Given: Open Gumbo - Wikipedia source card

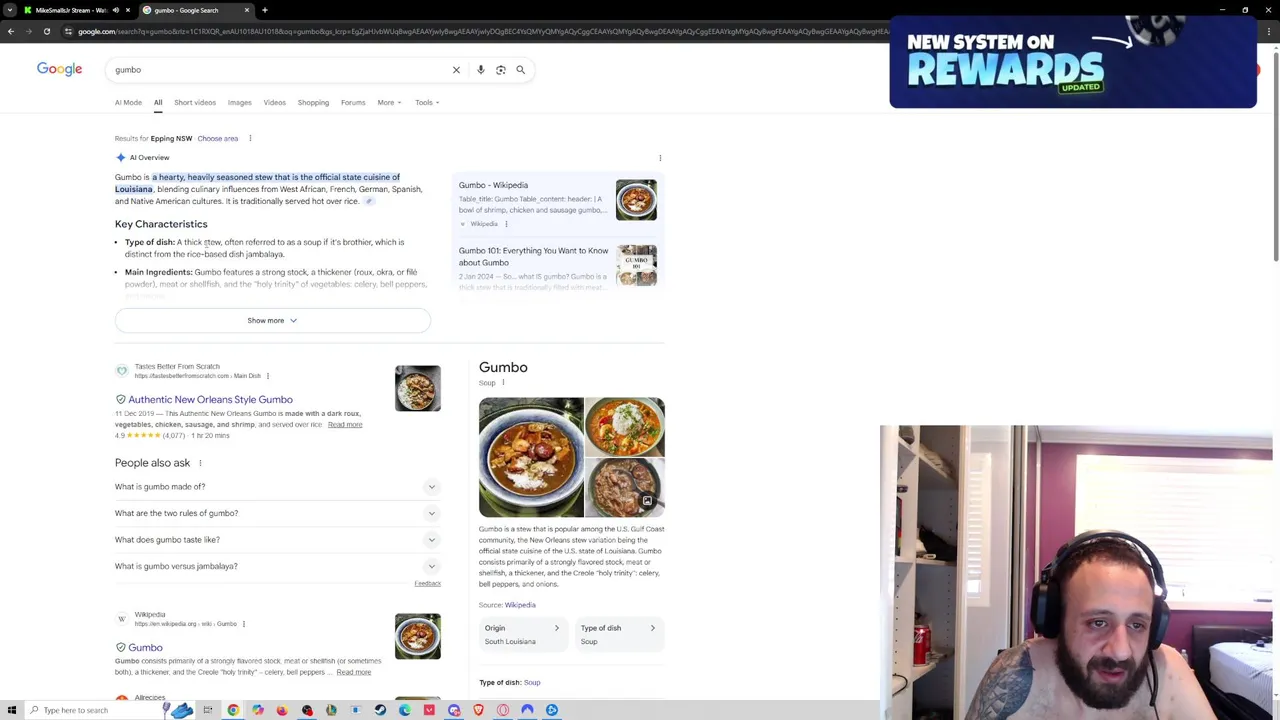Looking at the screenshot, I should pos(557,203).
